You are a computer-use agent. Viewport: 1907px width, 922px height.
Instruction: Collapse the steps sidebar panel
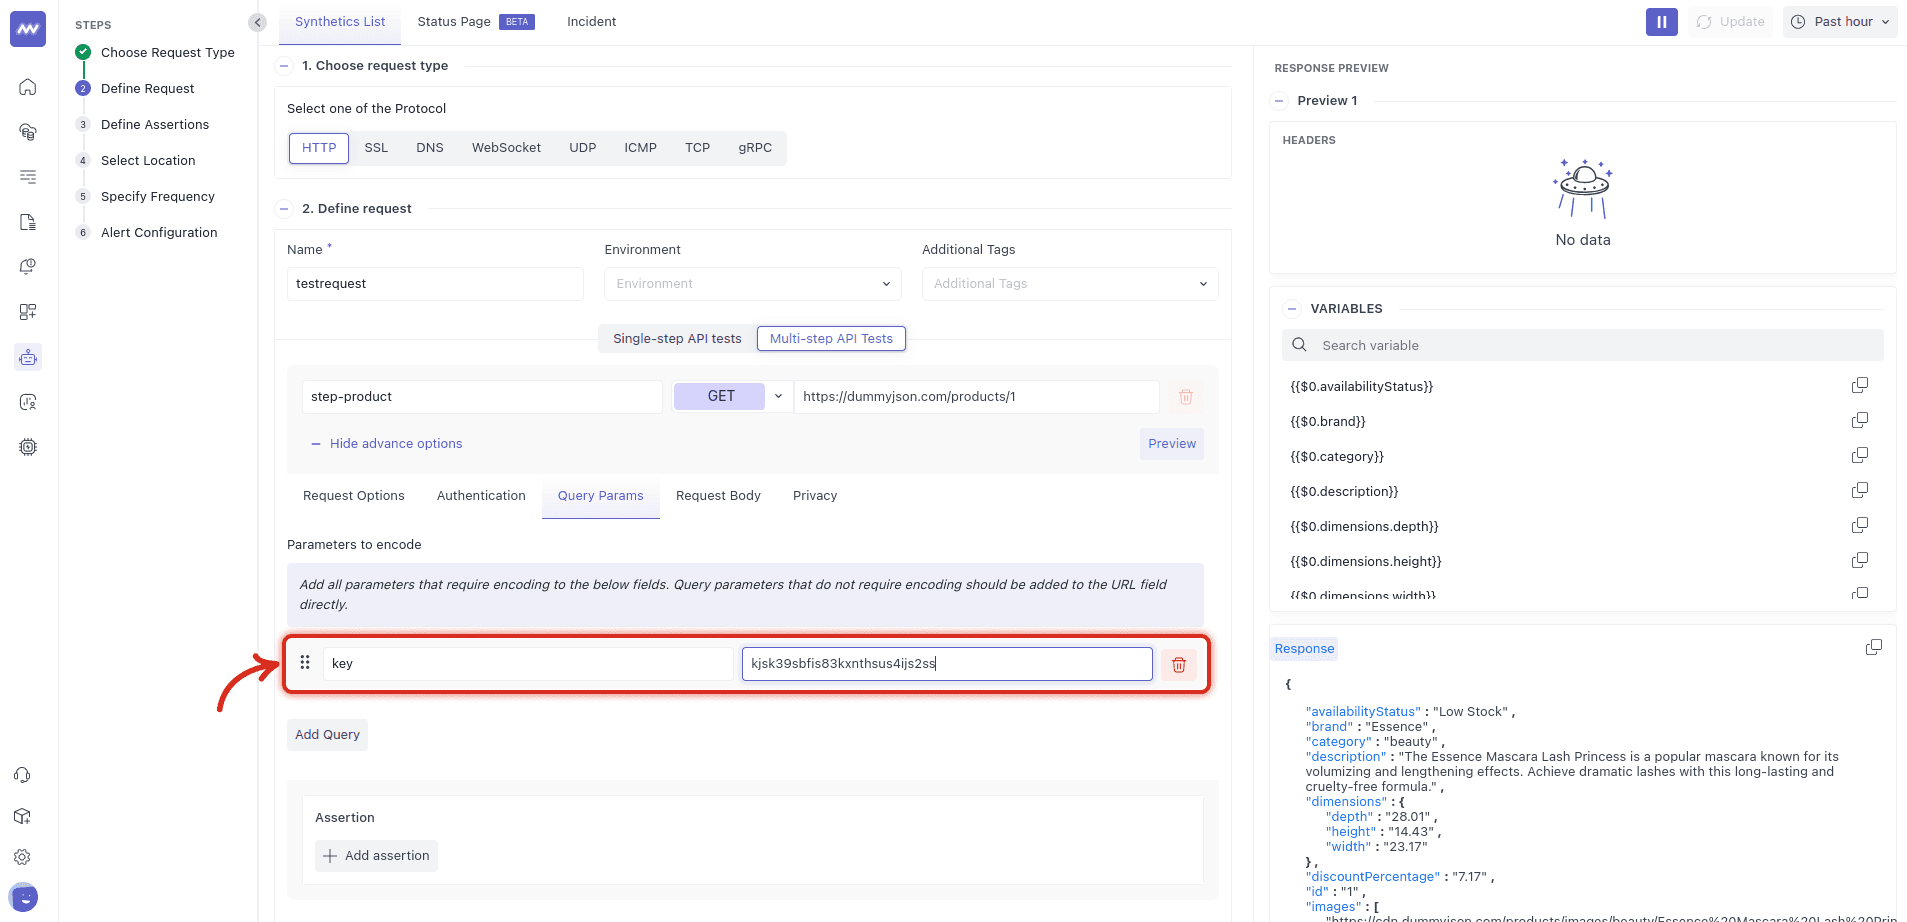point(258,22)
